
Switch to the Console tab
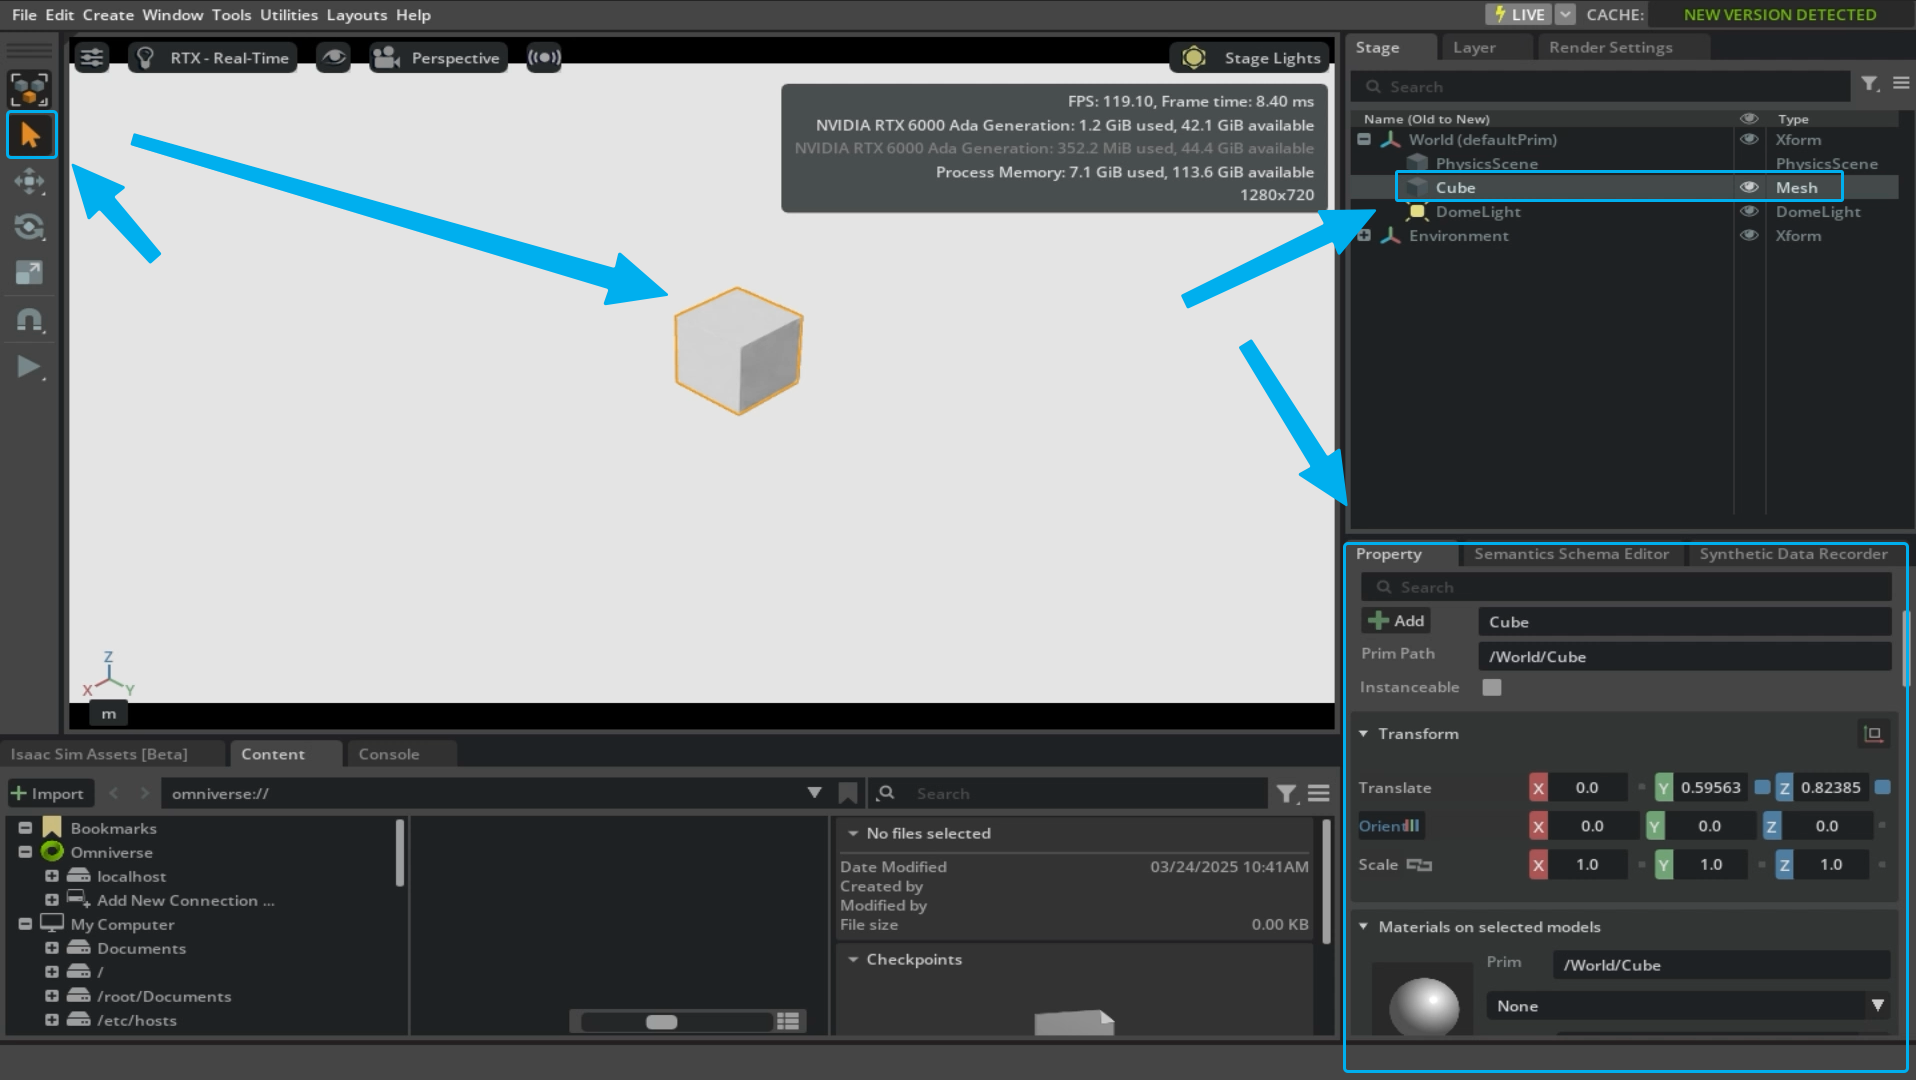coord(389,754)
